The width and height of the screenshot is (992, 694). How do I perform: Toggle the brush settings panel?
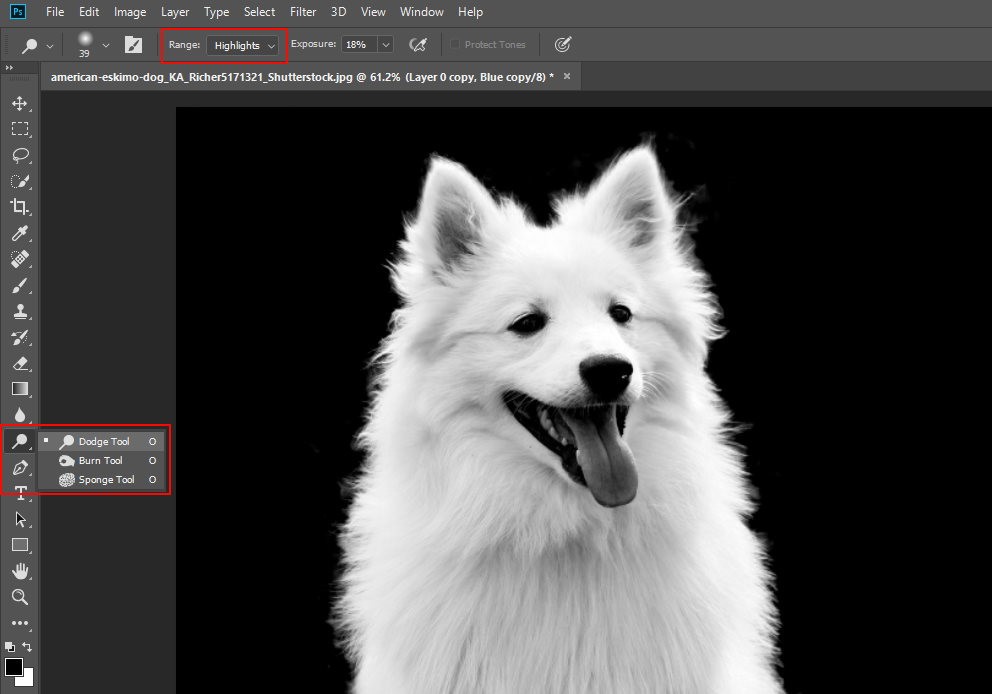(x=133, y=44)
